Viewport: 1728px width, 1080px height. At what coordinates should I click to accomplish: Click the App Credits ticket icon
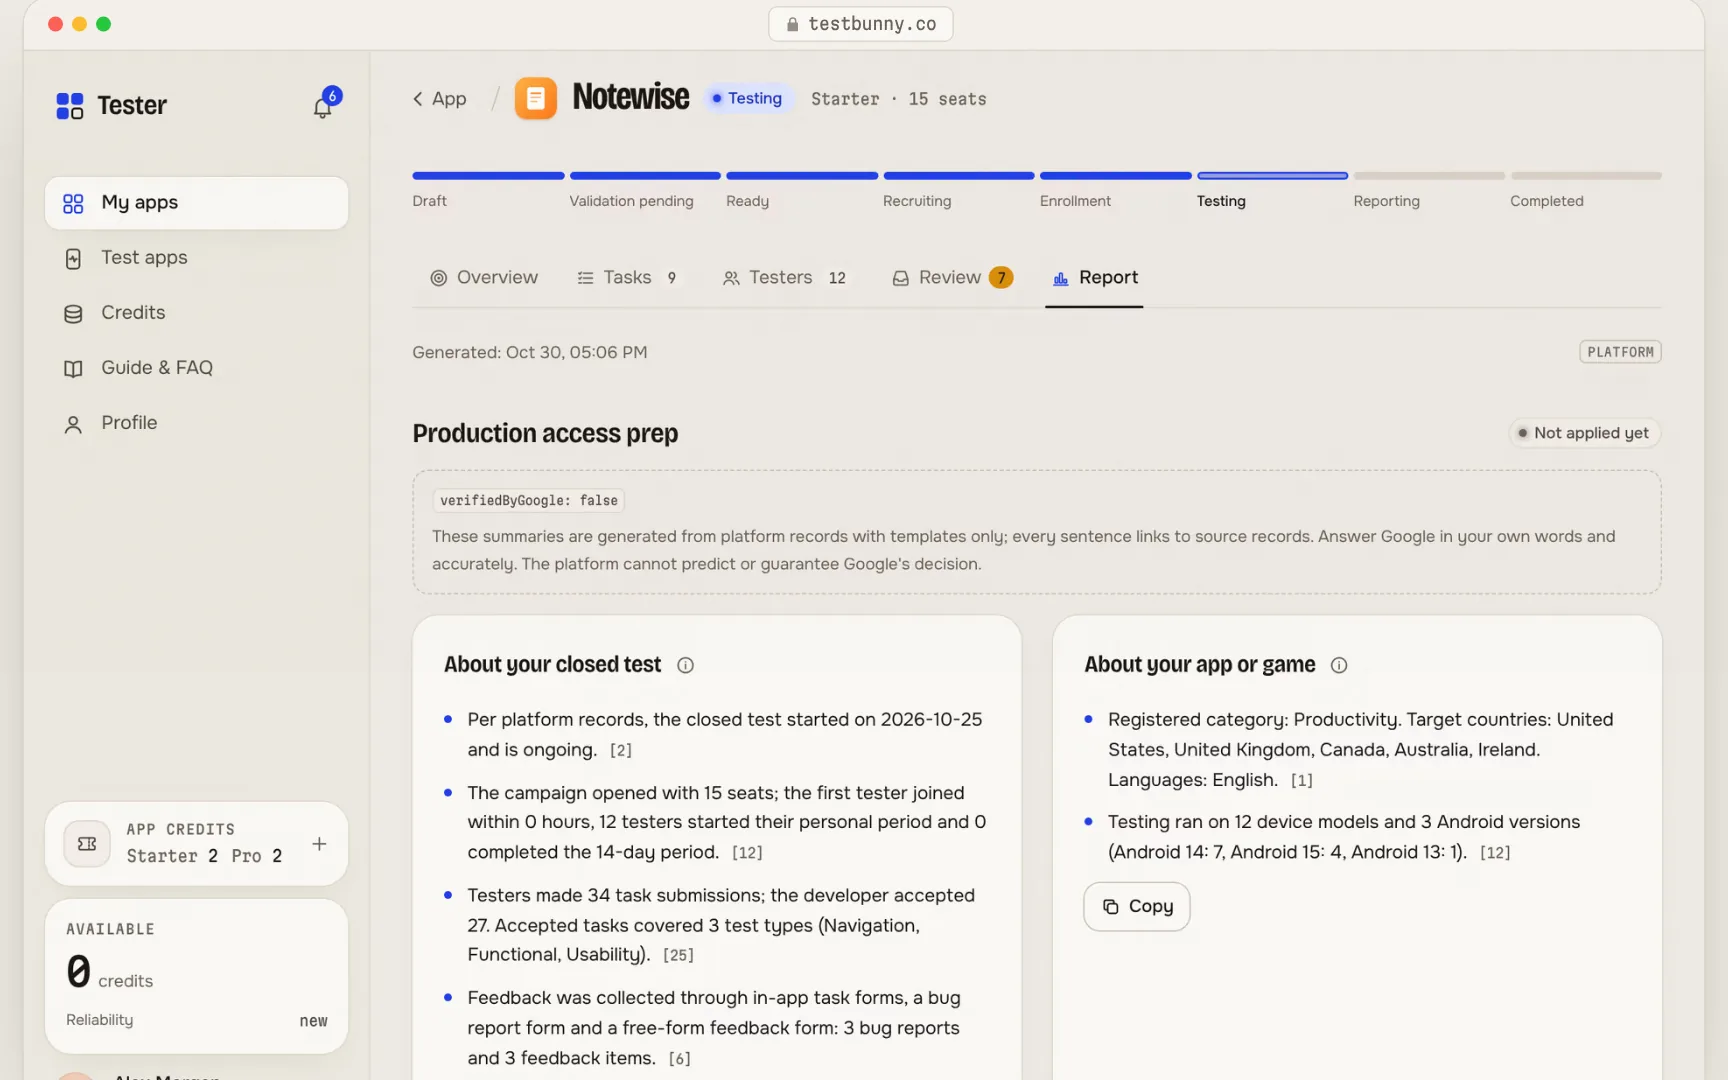87,844
